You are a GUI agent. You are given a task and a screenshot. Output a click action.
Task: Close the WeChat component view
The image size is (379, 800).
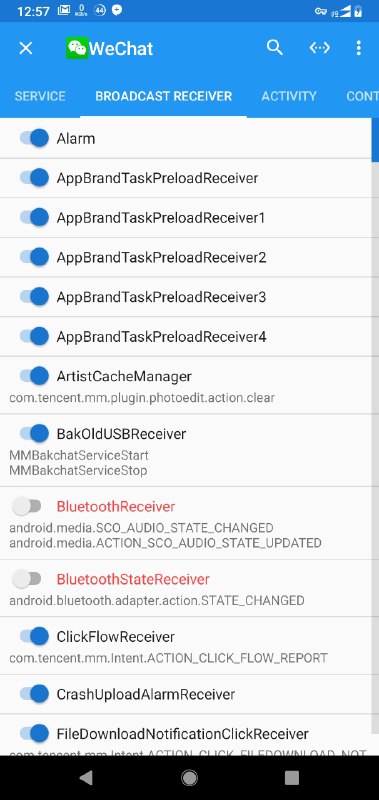26,48
